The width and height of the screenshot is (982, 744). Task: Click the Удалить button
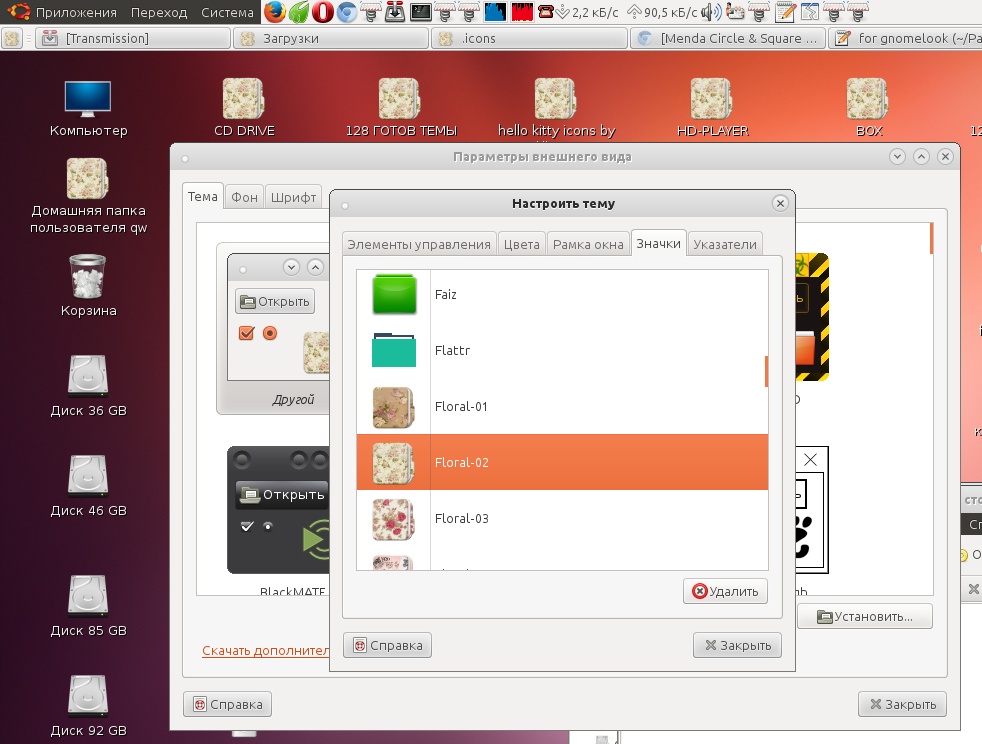[725, 591]
